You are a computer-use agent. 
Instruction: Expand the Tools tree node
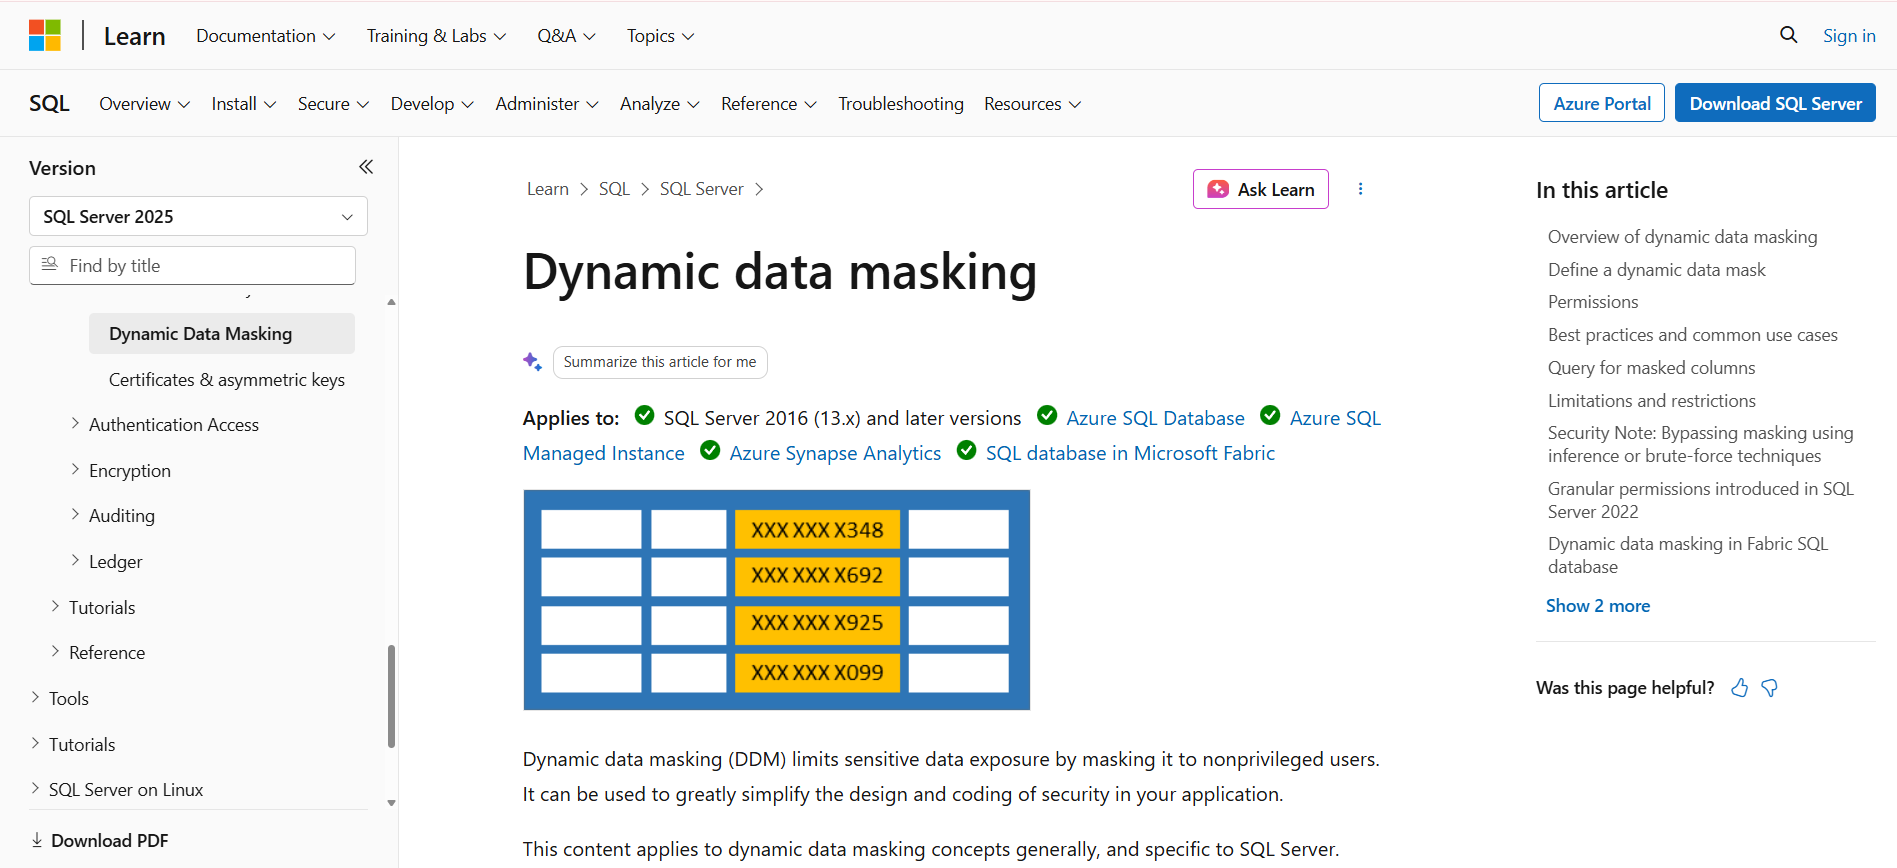pos(35,697)
